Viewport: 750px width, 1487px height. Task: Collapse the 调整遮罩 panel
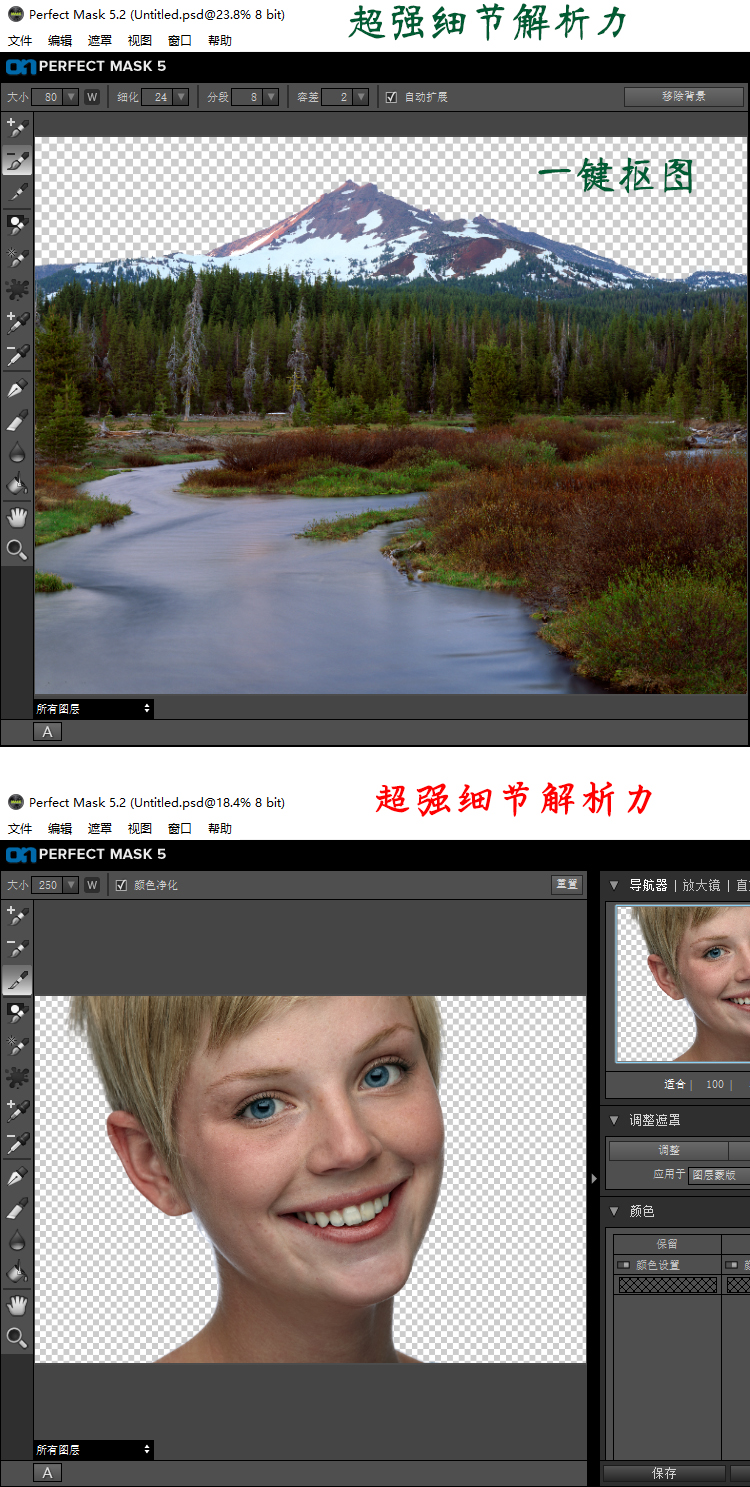pyautogui.click(x=614, y=1120)
